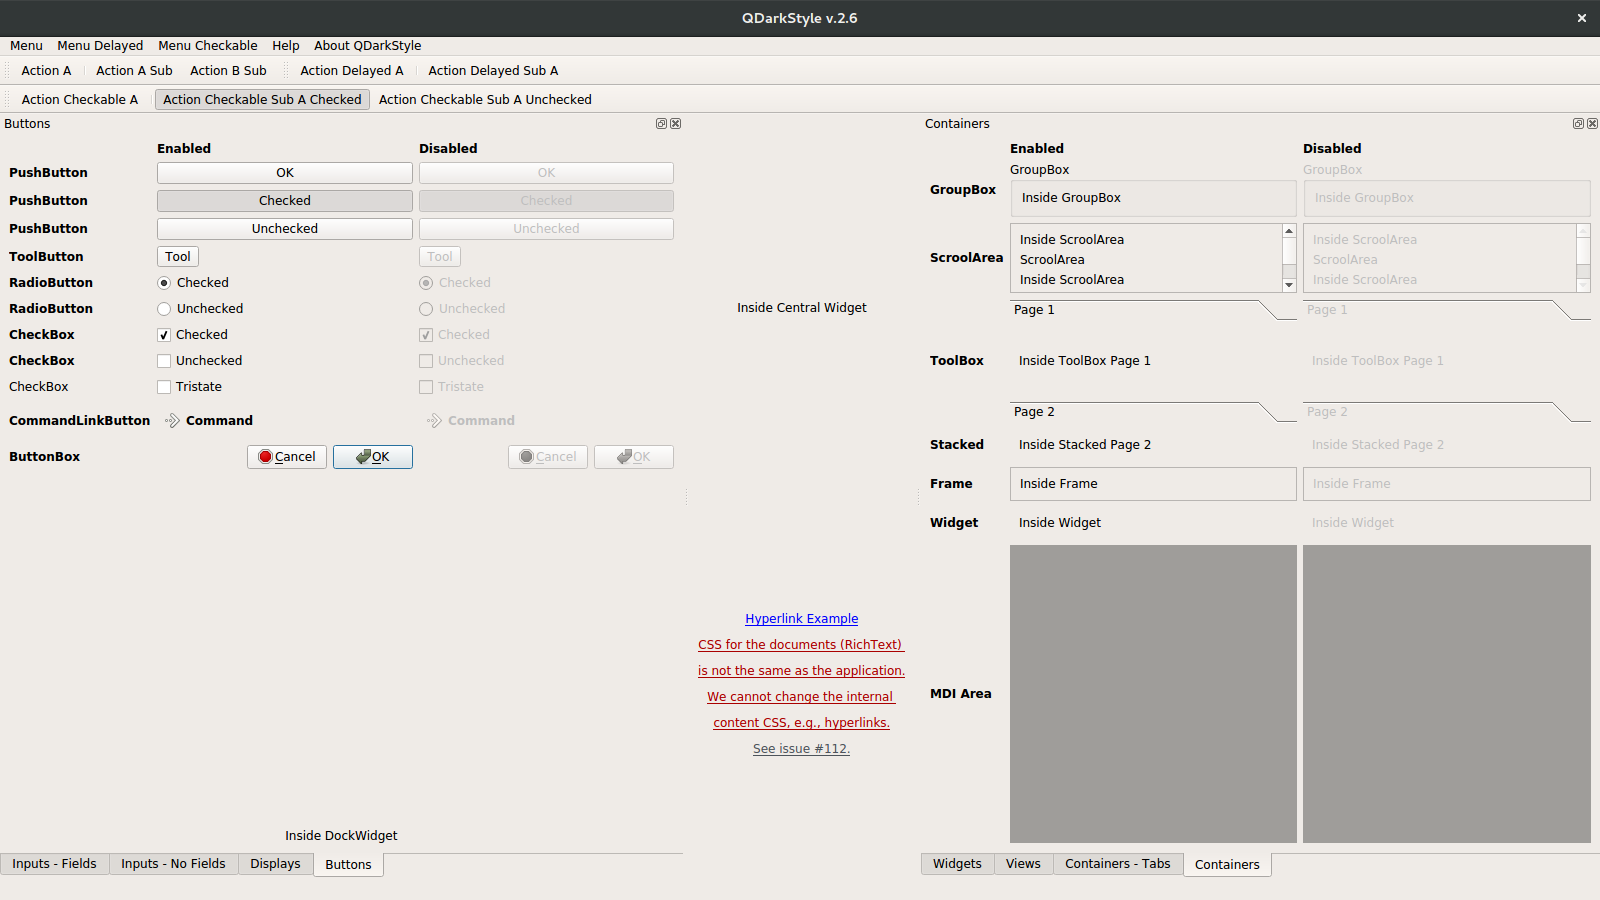This screenshot has height=900, width=1600.
Task: Toggle the Unchecked push button
Action: tap(285, 229)
